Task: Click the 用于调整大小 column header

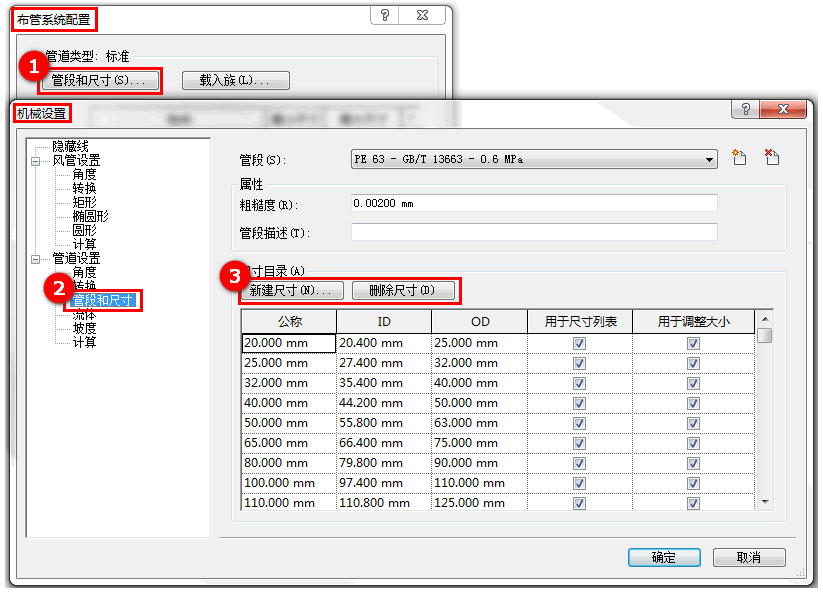Action: 694,322
